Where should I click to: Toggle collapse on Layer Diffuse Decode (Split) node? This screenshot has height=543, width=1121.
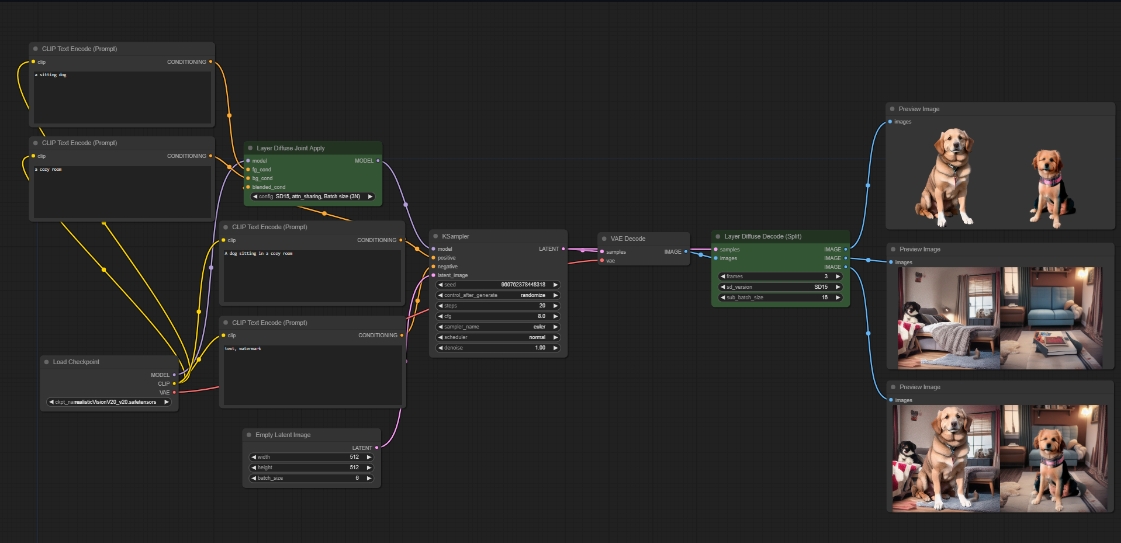[x=718, y=236]
